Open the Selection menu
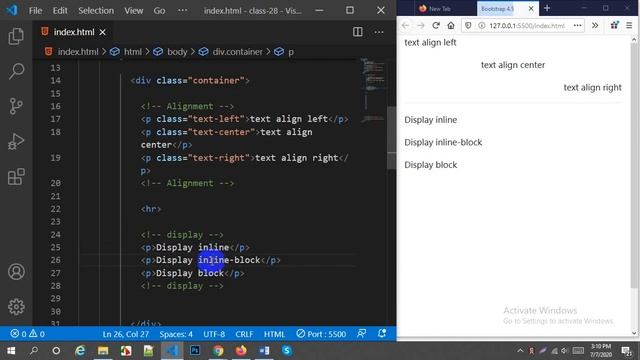The image size is (640, 360). [96, 11]
